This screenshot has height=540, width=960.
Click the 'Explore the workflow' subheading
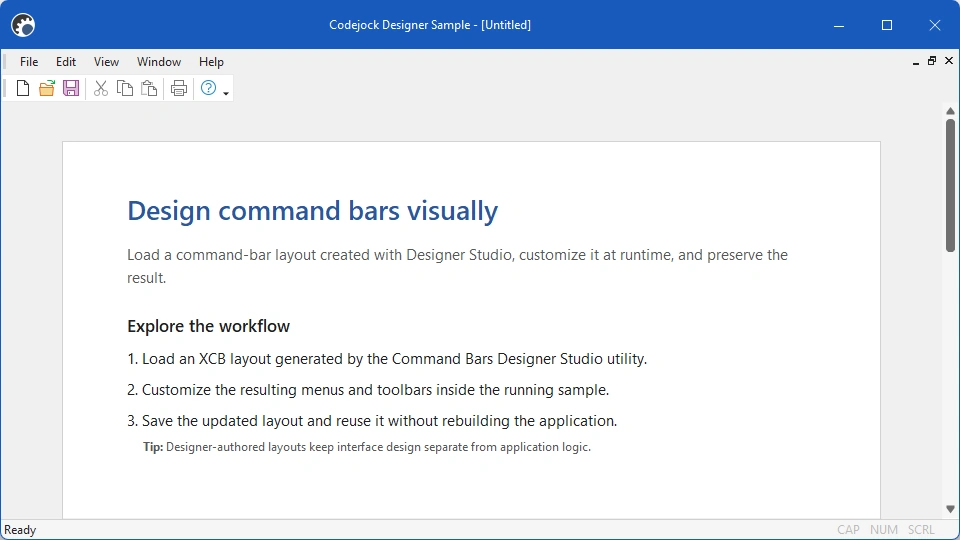point(208,326)
